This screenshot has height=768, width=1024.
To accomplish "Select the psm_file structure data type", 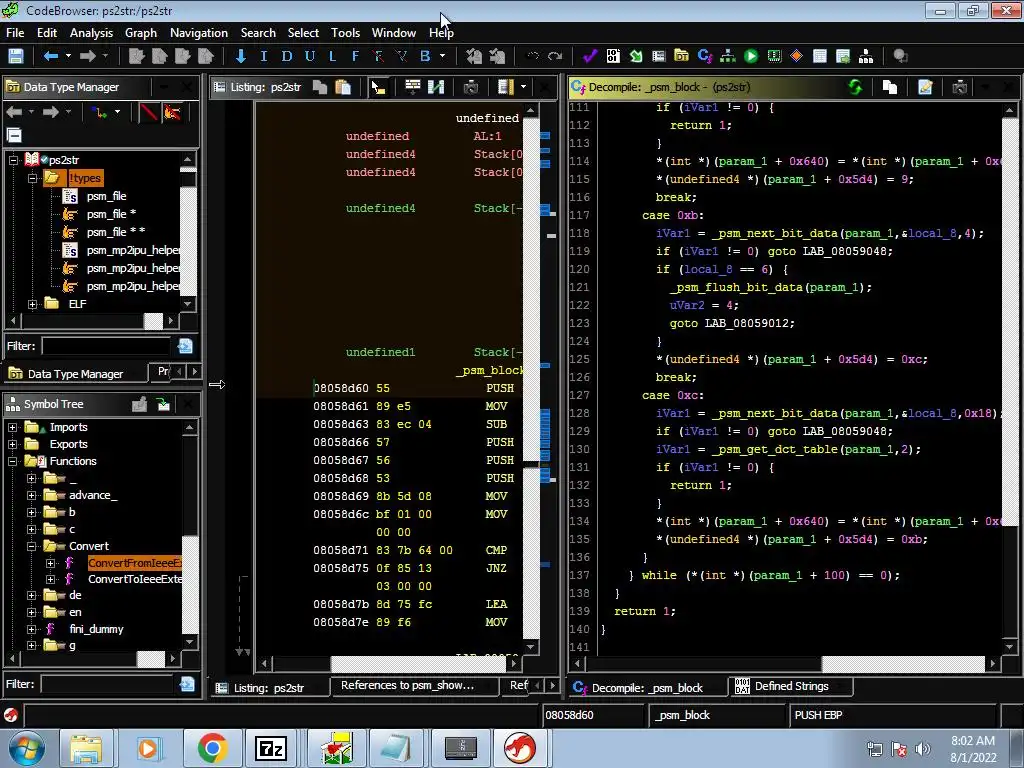I will point(106,196).
